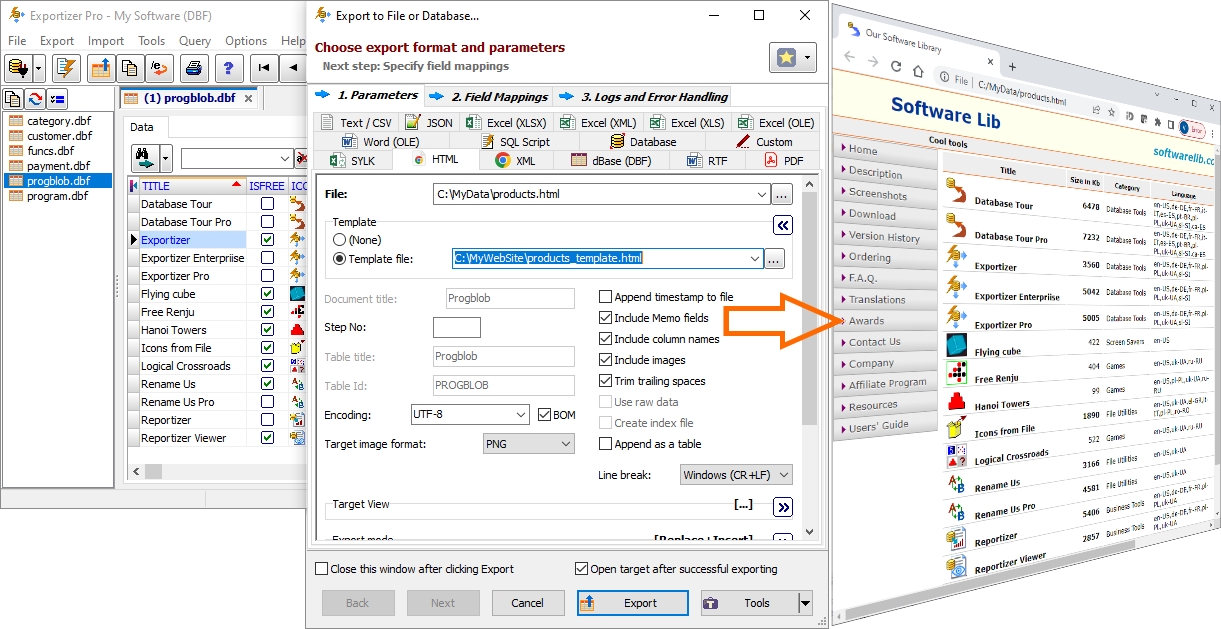Open the Export menu in Exportizer
1221x629 pixels.
[57, 41]
